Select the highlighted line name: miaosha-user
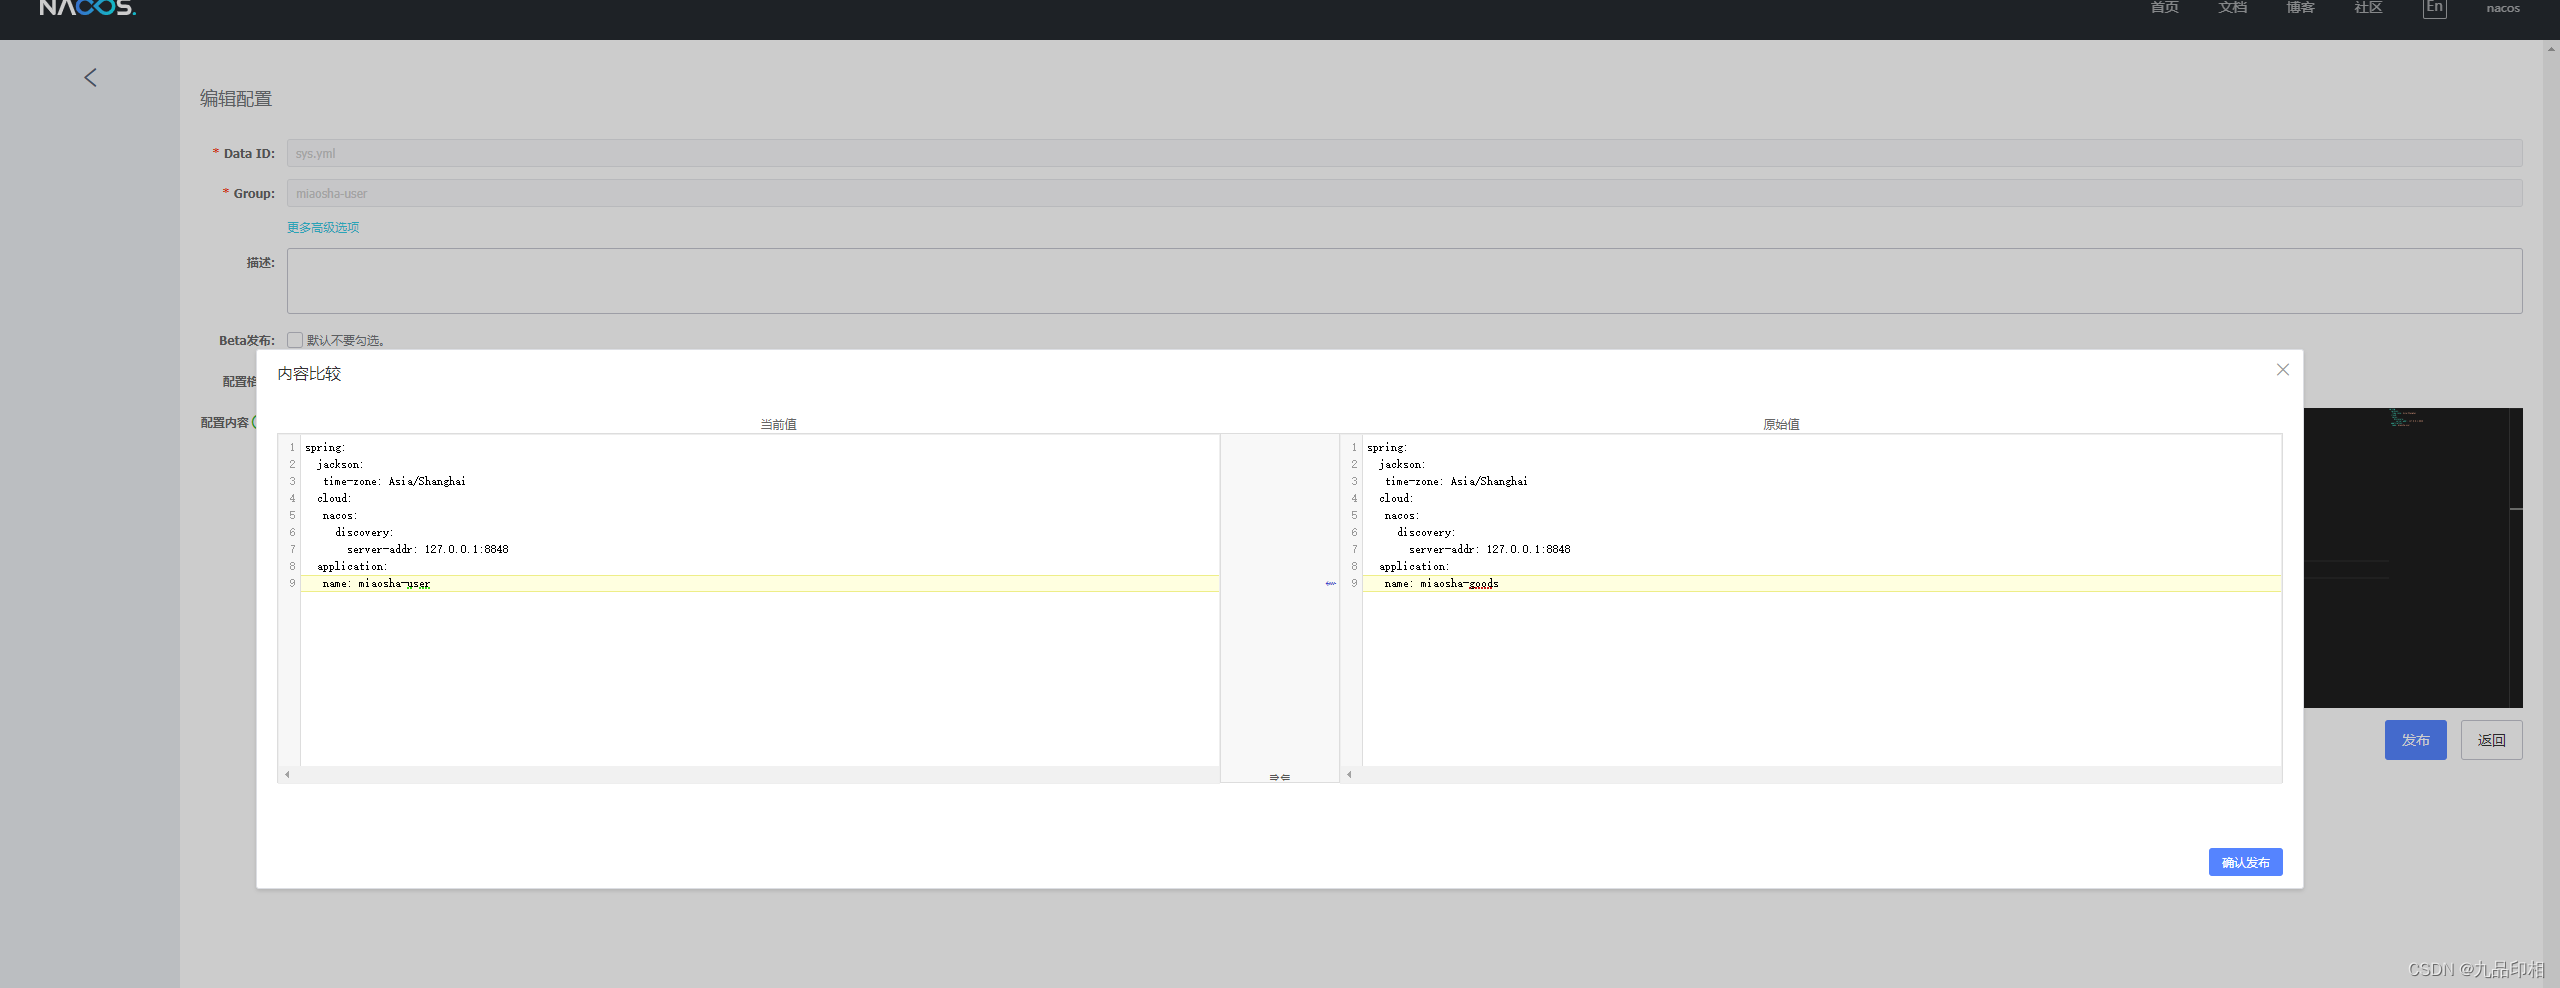 coord(375,583)
